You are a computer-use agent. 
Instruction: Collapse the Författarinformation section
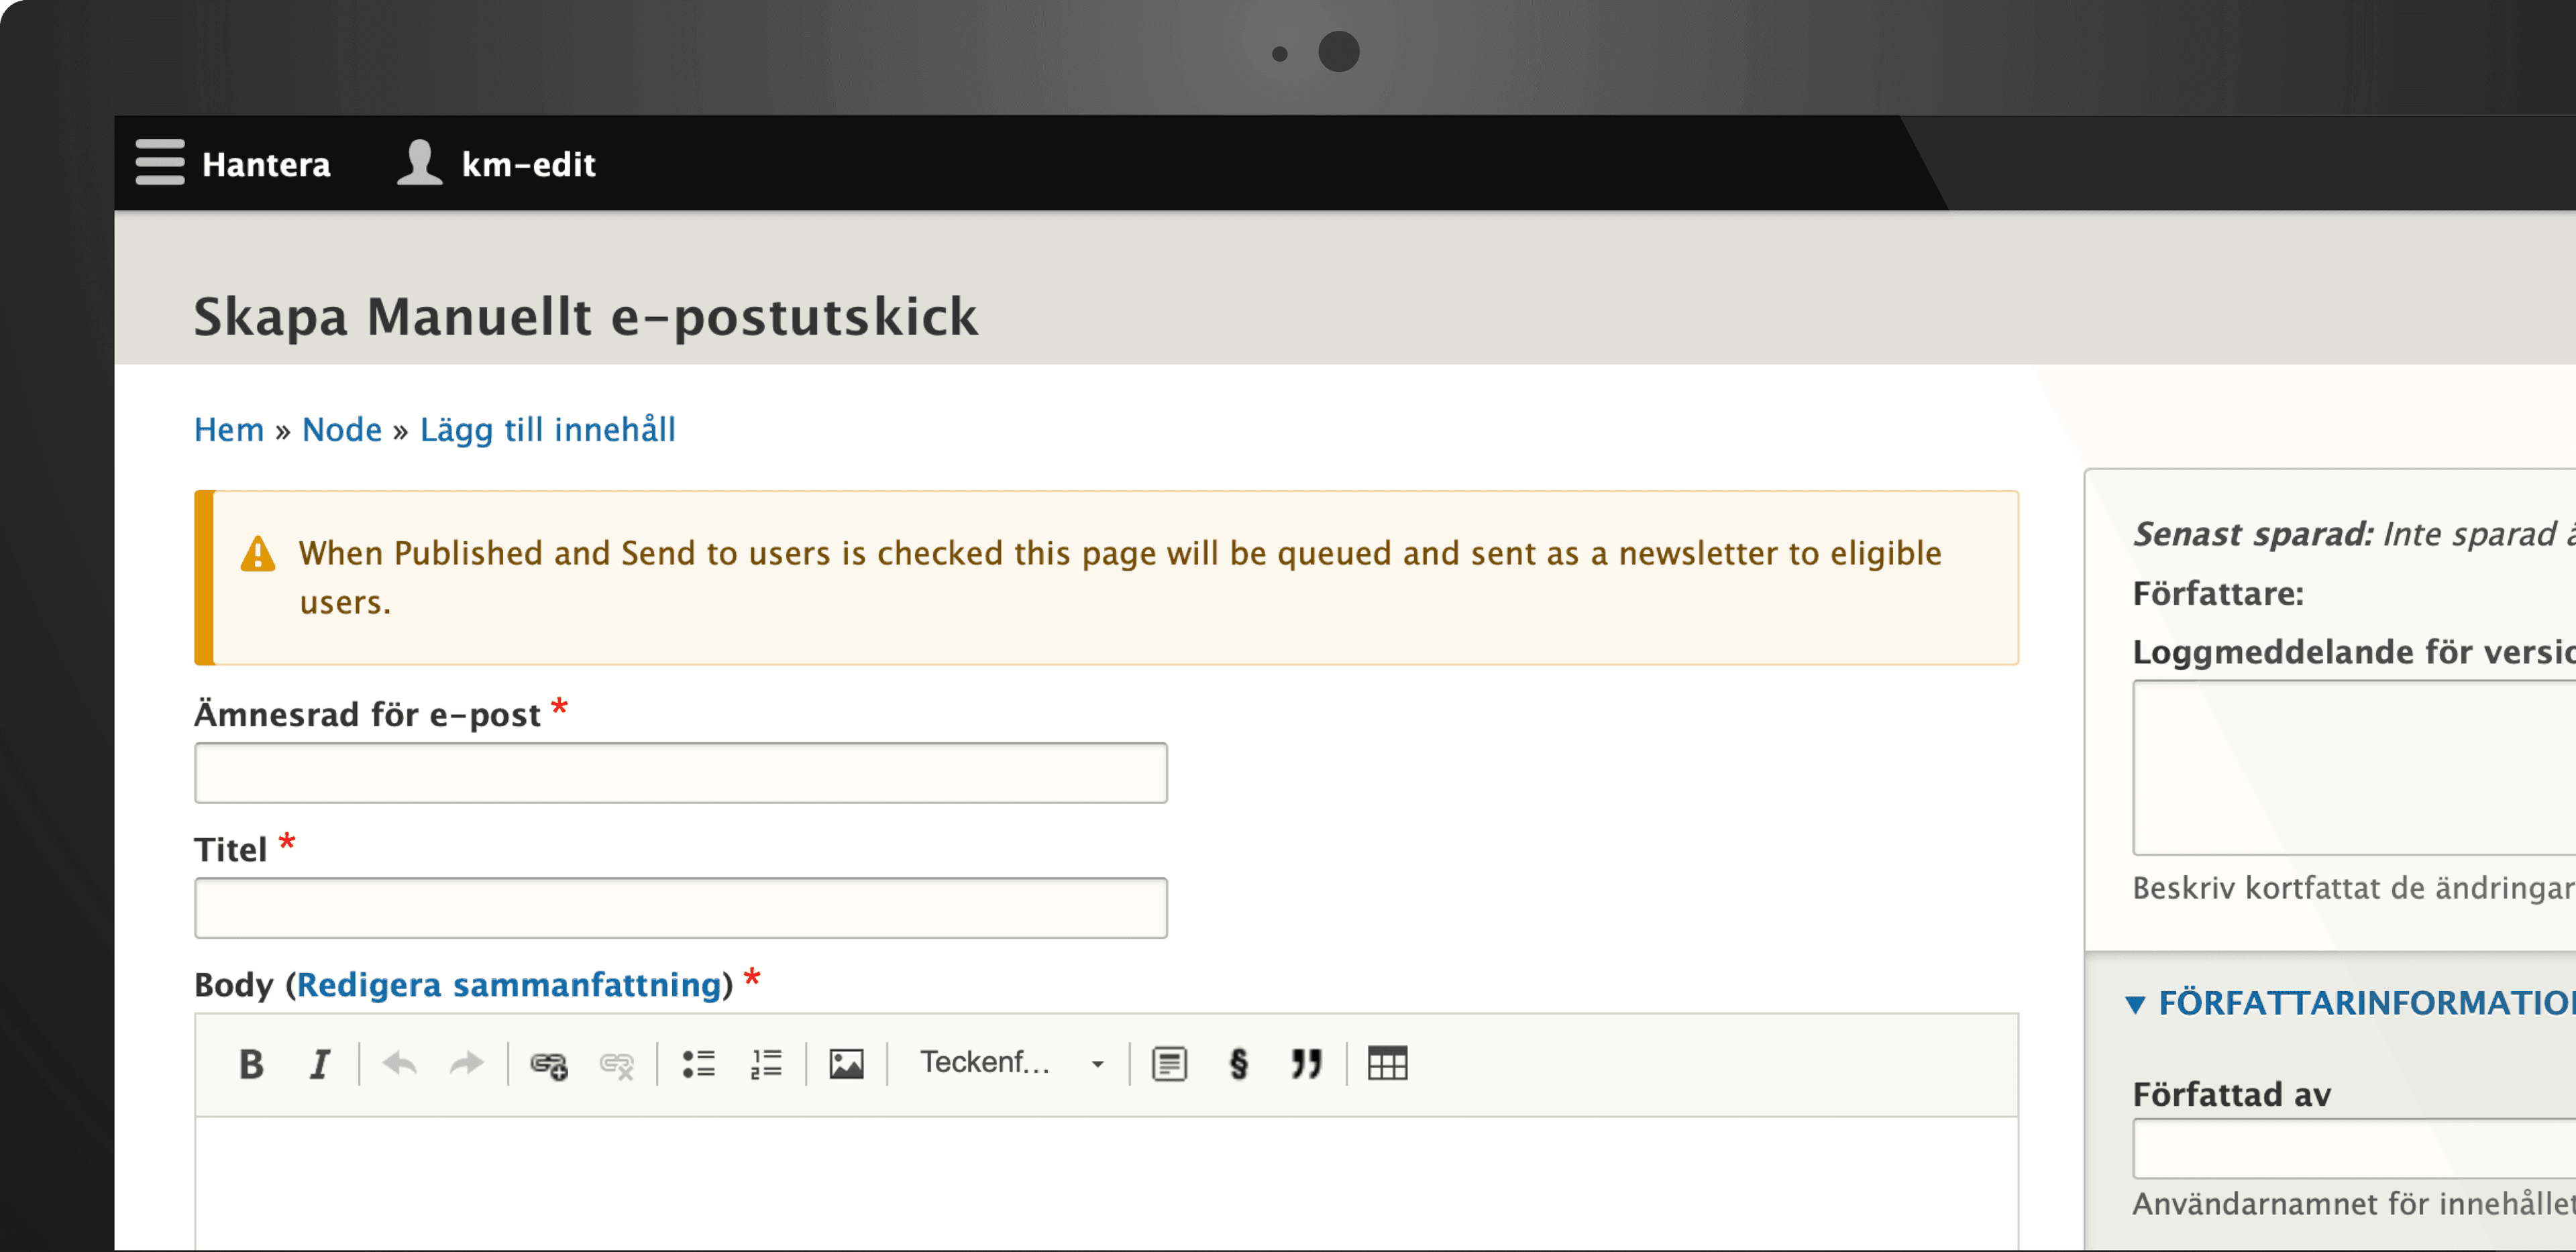point(2350,1003)
